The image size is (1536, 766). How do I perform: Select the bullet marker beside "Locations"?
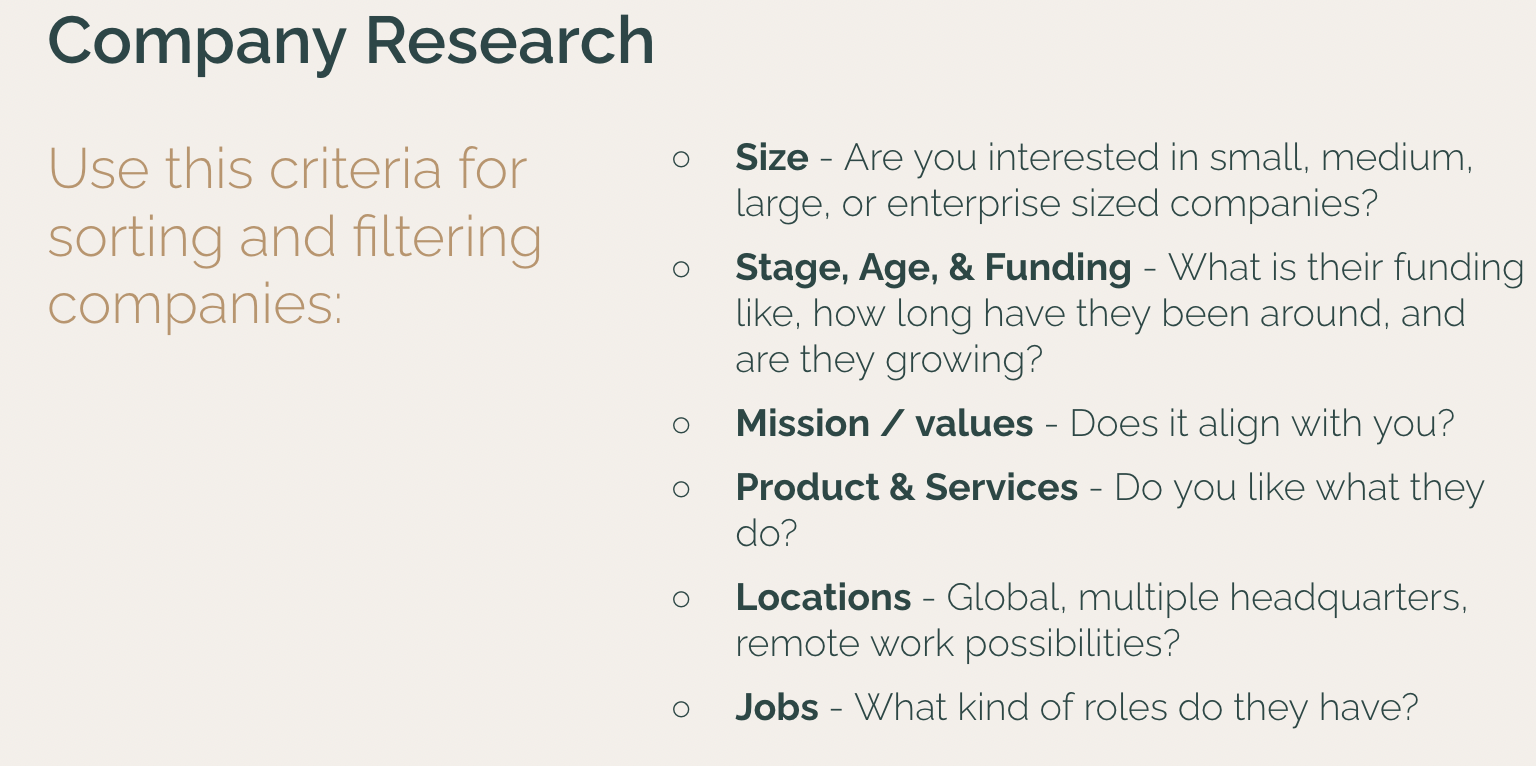tap(682, 598)
